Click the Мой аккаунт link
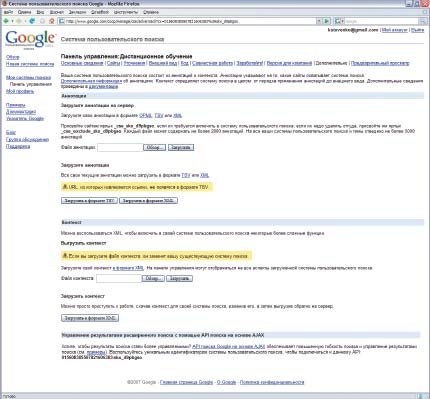Image resolution: width=430 pixels, height=399 pixels. [x=395, y=30]
